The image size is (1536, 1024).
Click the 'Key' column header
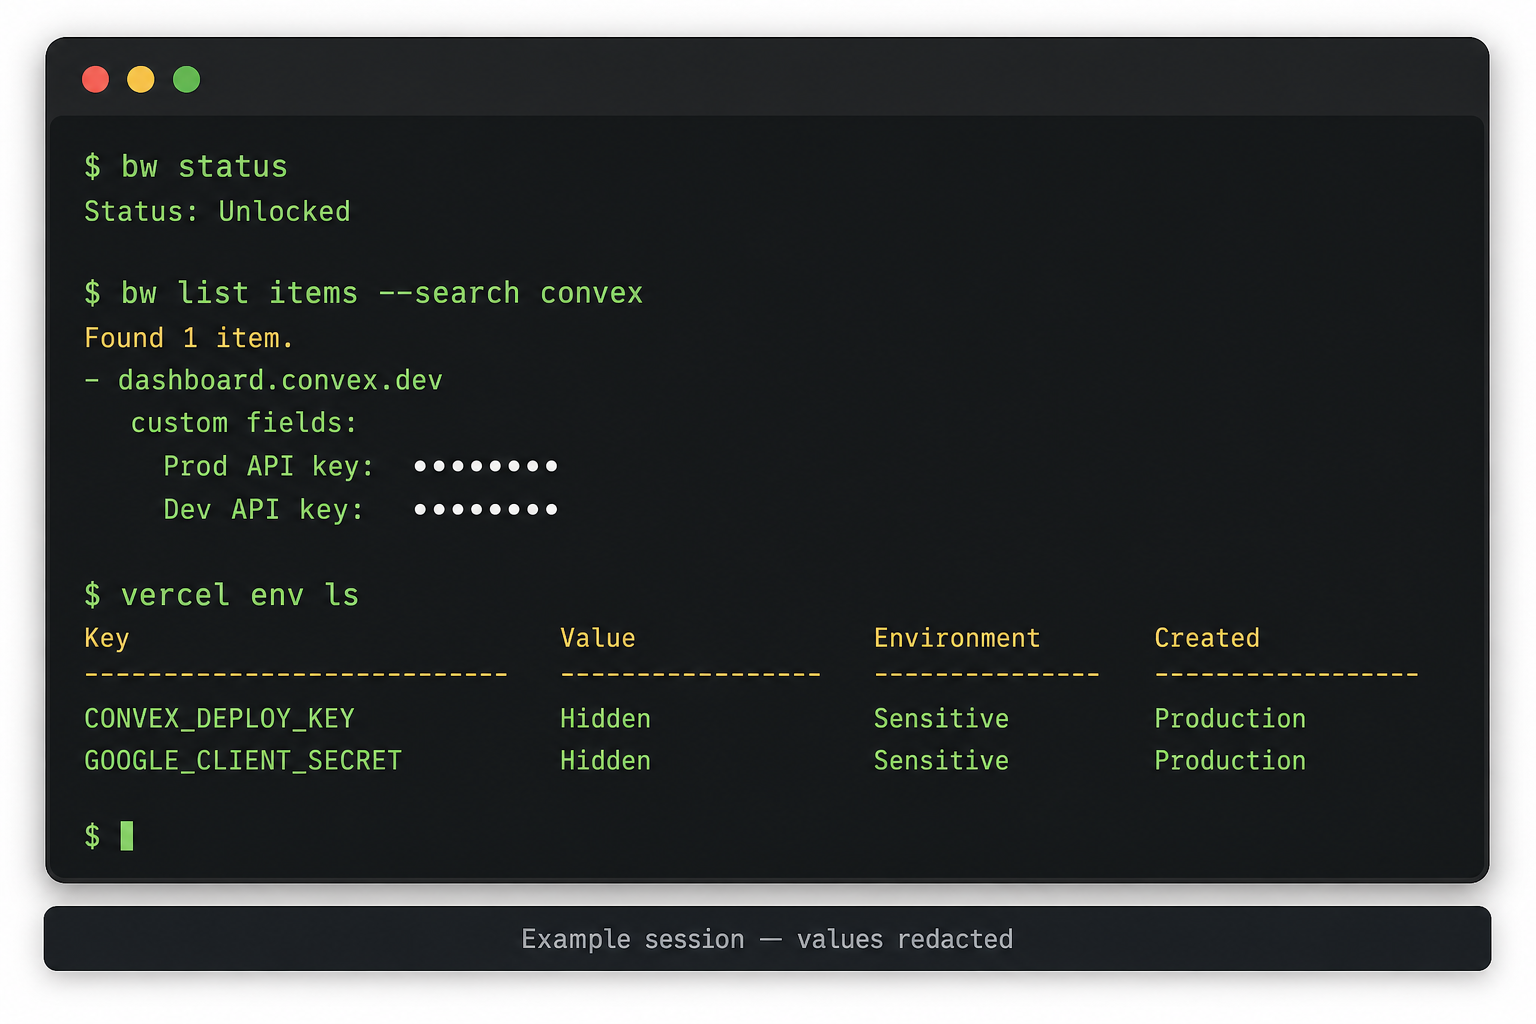point(107,639)
